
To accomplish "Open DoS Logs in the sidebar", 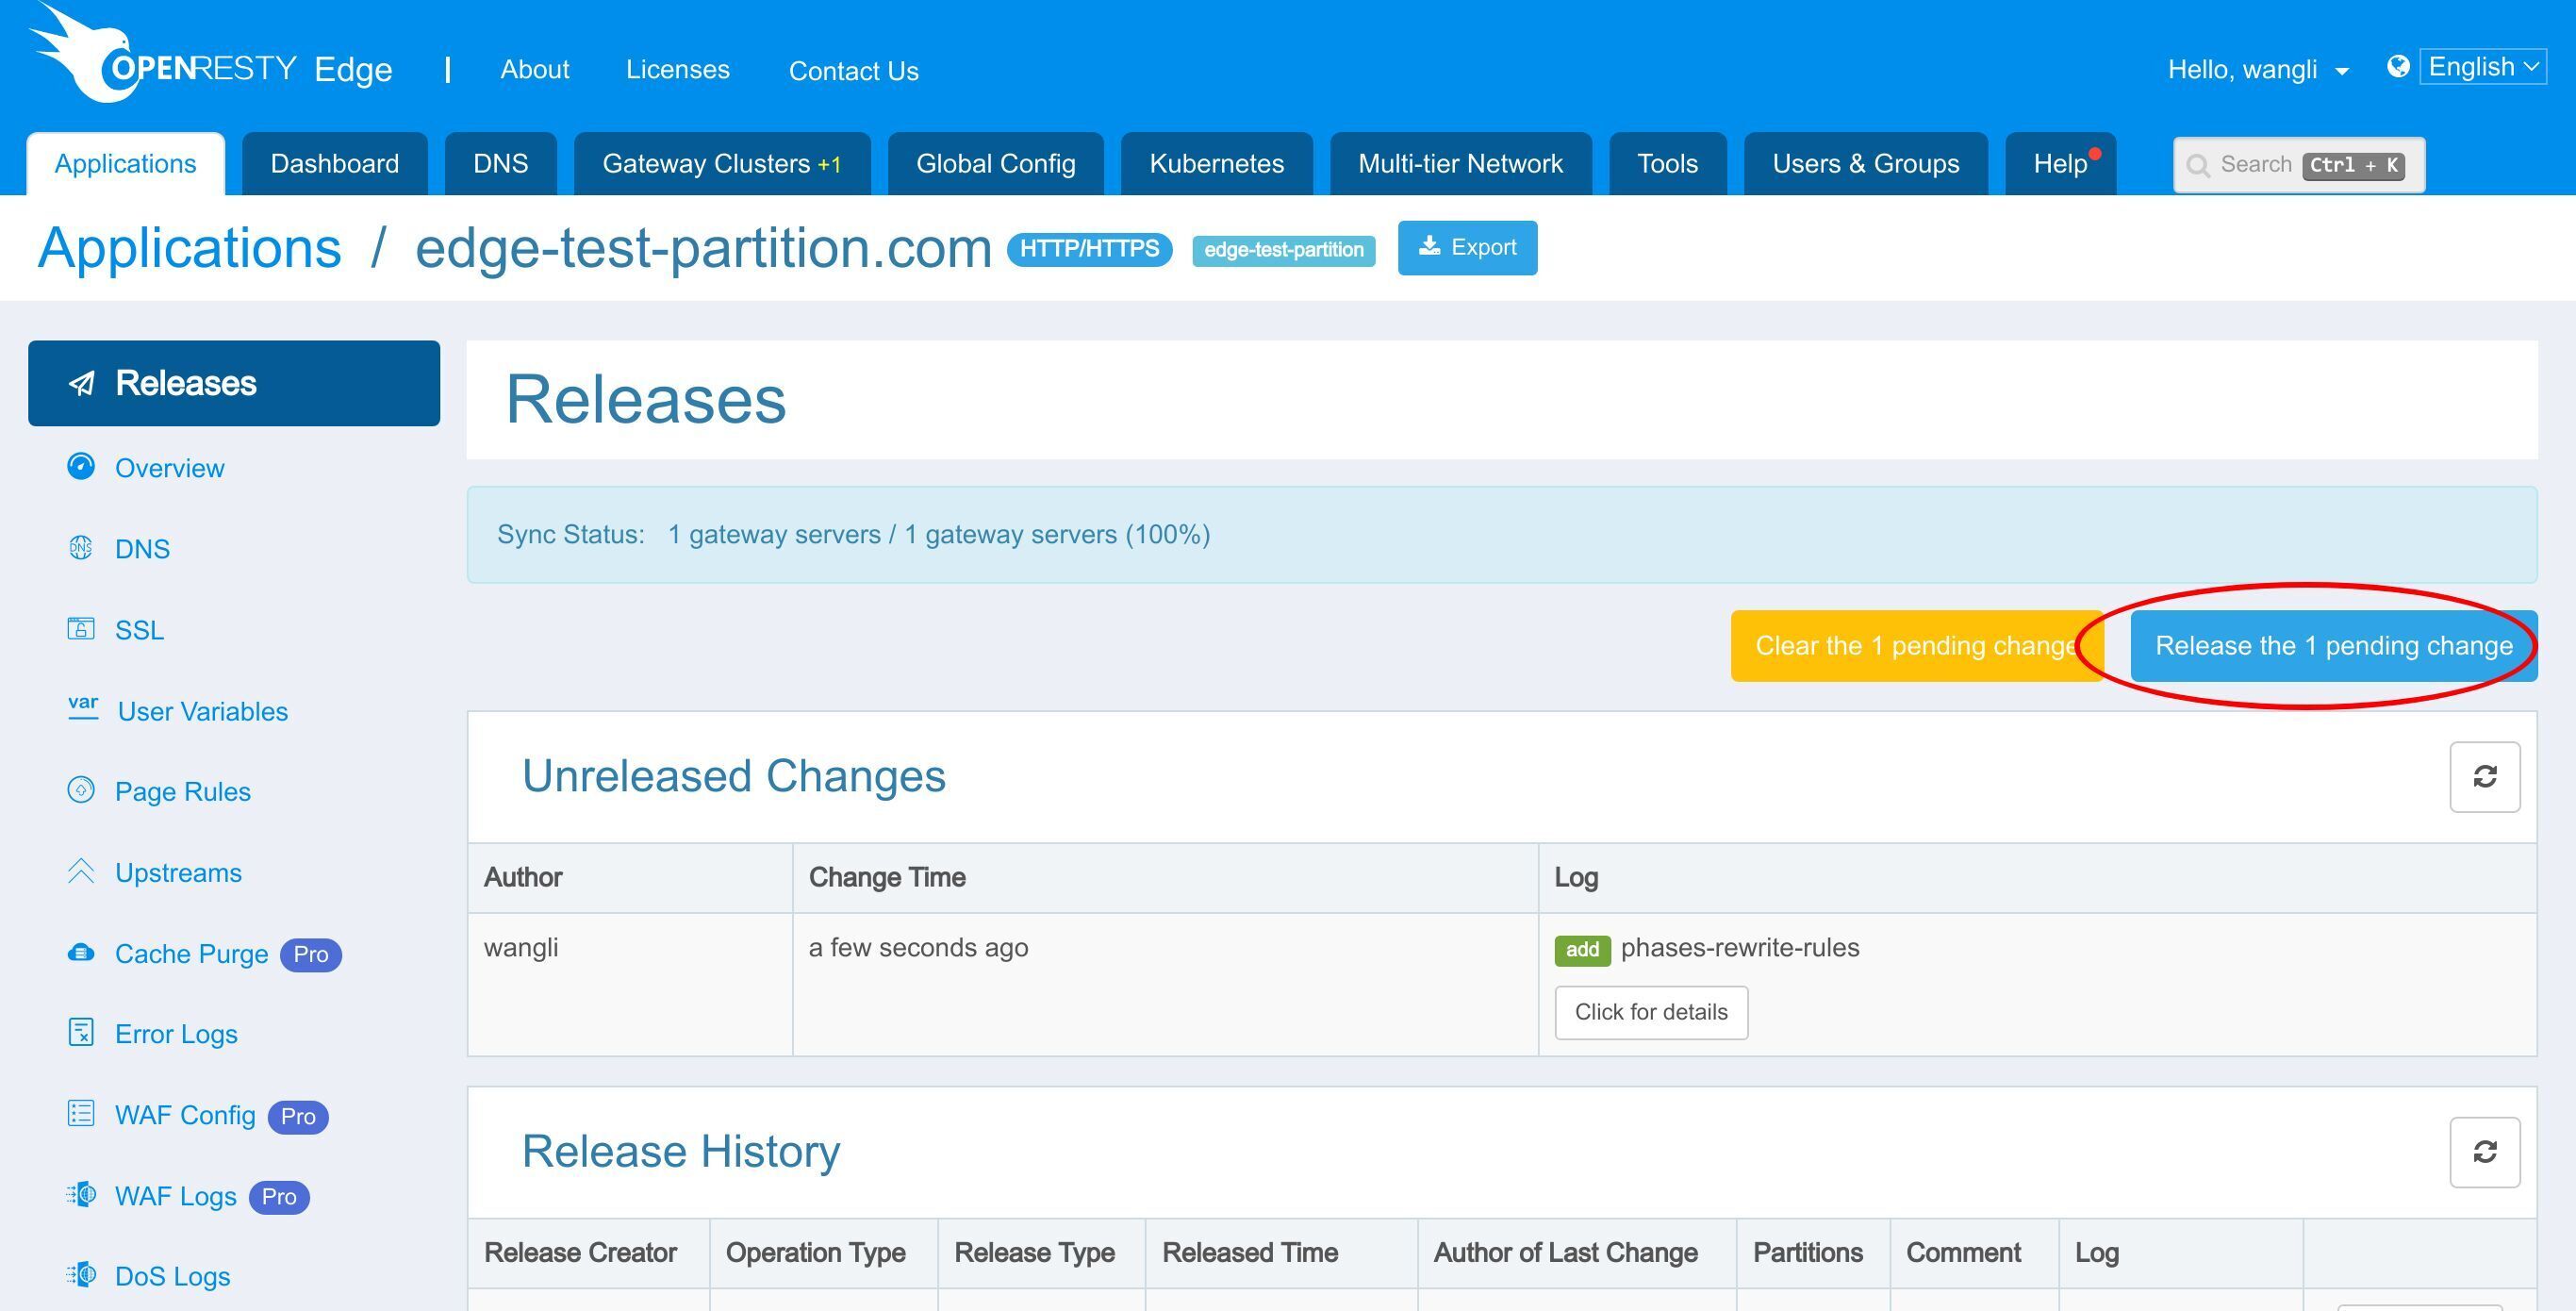I will click(172, 1276).
